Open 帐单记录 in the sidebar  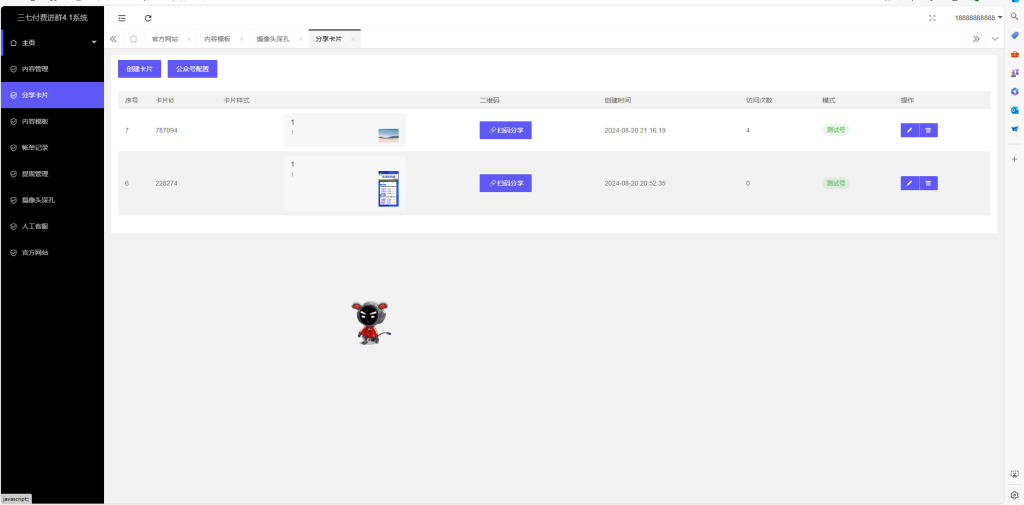point(35,147)
